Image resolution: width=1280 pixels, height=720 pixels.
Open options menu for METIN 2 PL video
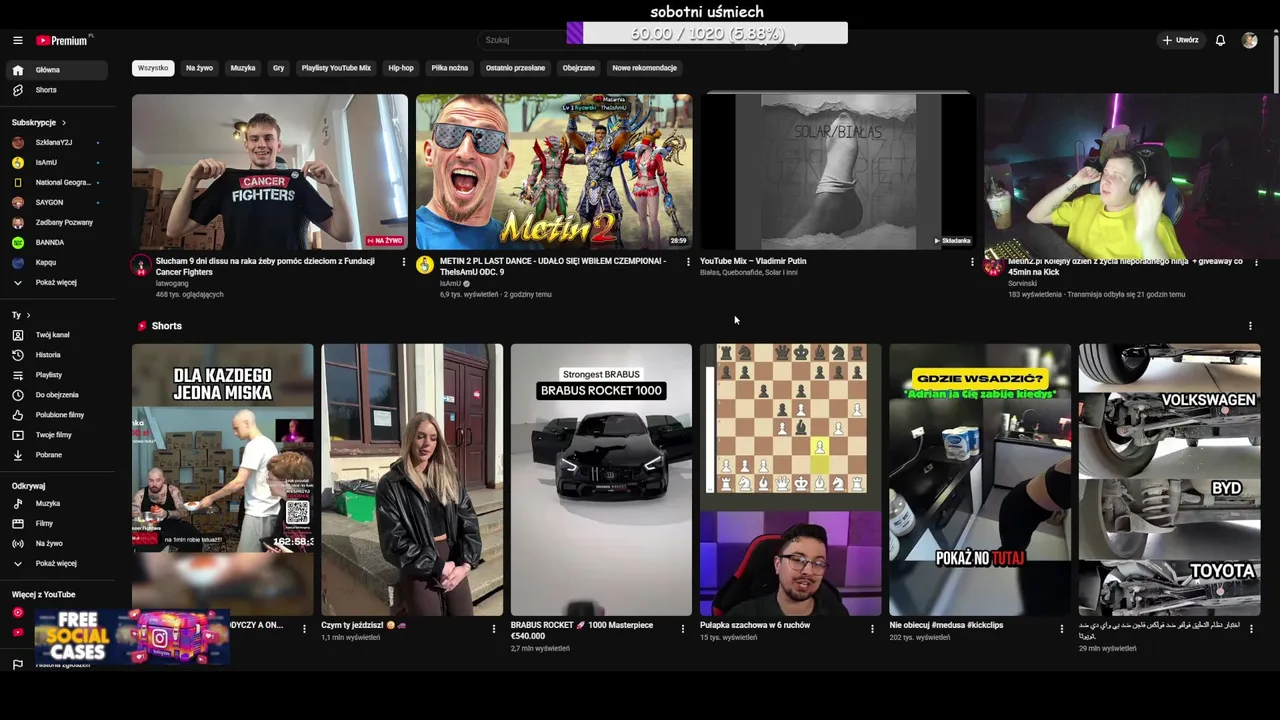point(688,262)
